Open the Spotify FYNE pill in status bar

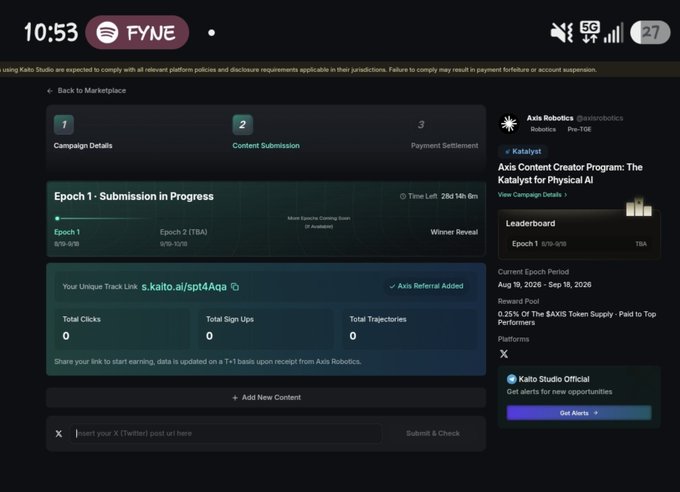[x=137, y=32]
